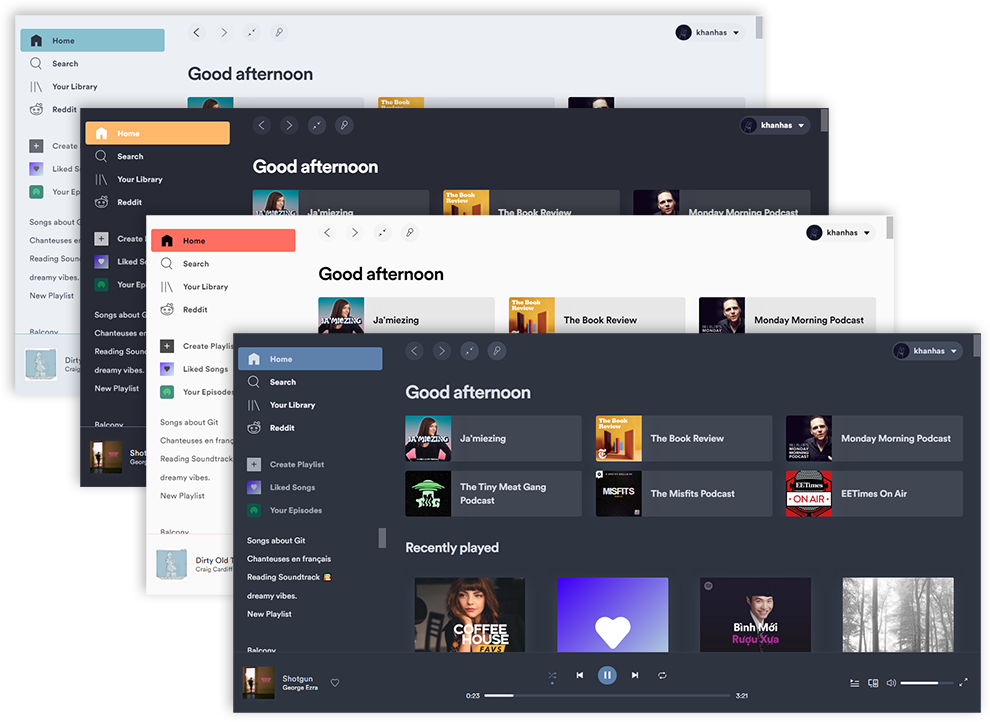This screenshot has width=990, height=722.
Task: Adjust the volume slider in the player bar
Action: pos(927,683)
